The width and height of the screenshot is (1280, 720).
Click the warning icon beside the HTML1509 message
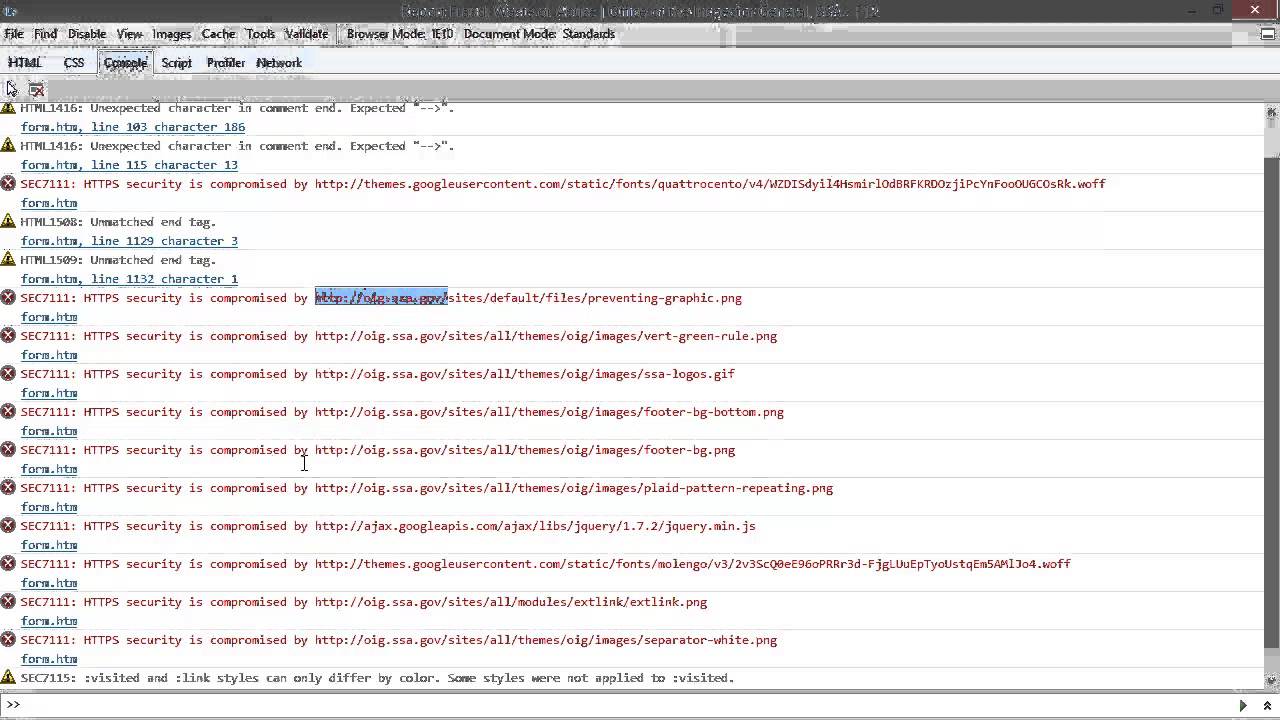pos(8,260)
